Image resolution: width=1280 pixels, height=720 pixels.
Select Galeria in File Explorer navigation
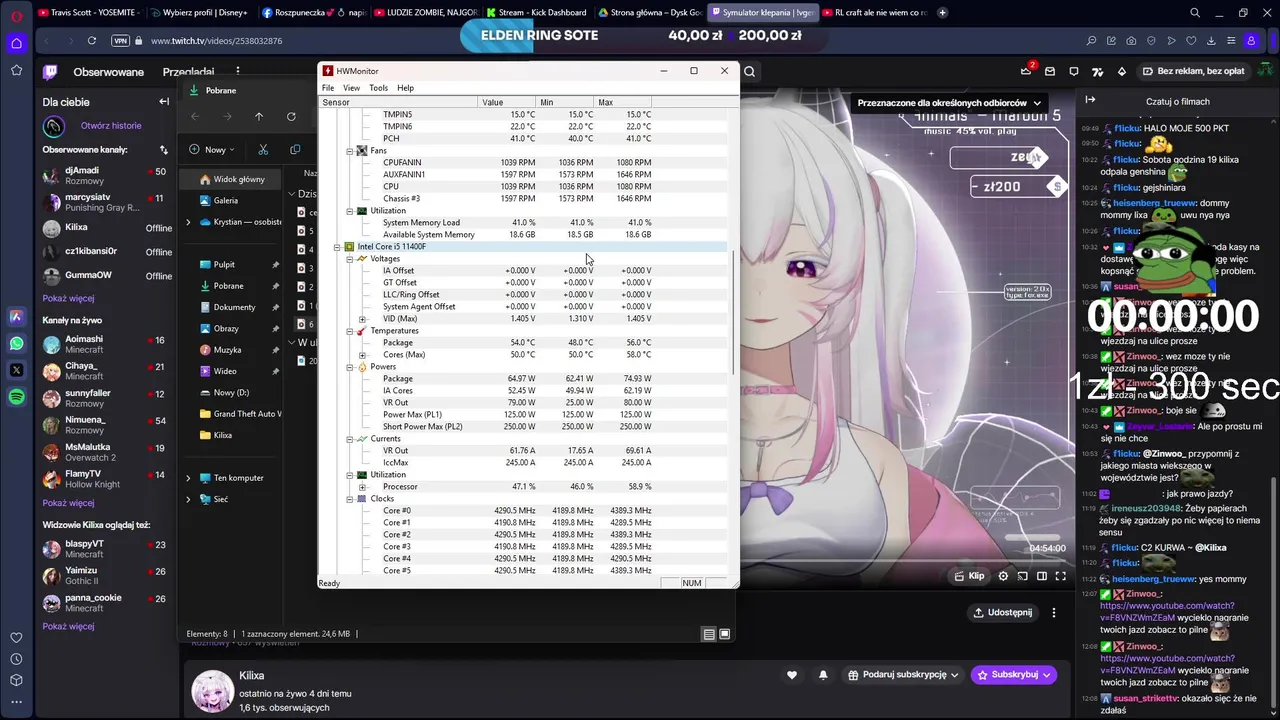pyautogui.click(x=226, y=201)
